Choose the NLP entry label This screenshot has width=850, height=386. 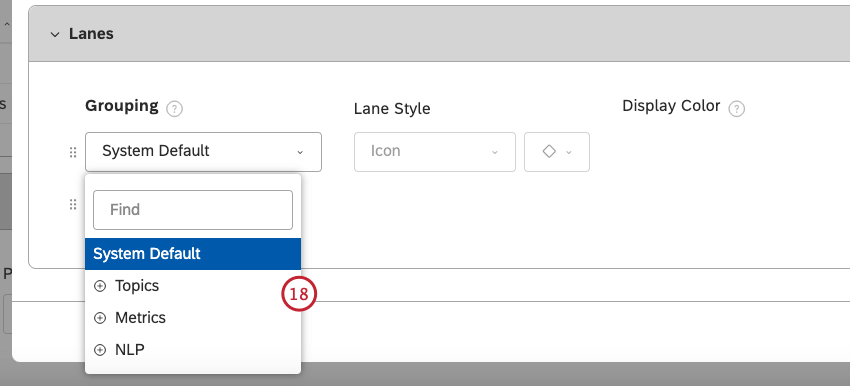tap(130, 350)
